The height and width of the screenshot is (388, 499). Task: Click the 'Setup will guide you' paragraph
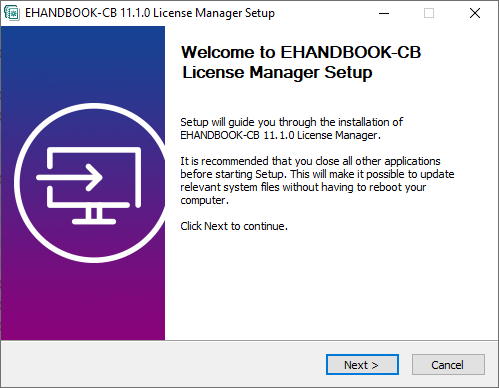[x=291, y=129]
